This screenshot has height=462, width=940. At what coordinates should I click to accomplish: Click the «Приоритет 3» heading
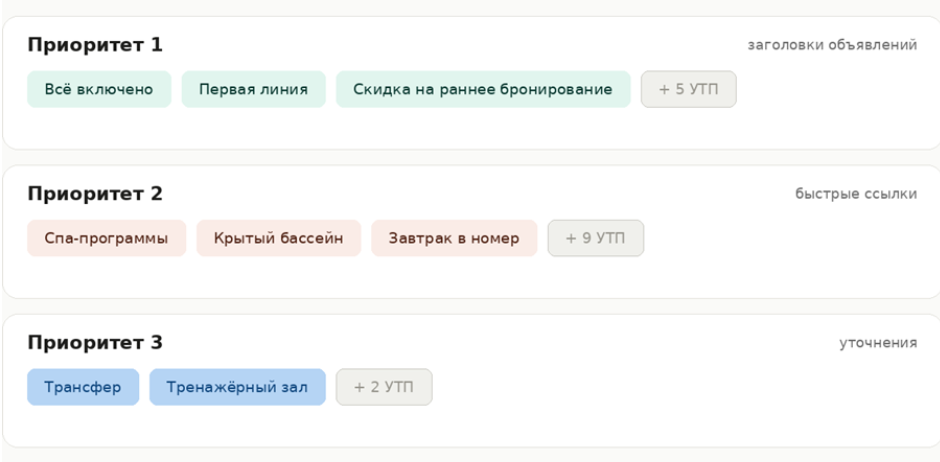(x=95, y=343)
